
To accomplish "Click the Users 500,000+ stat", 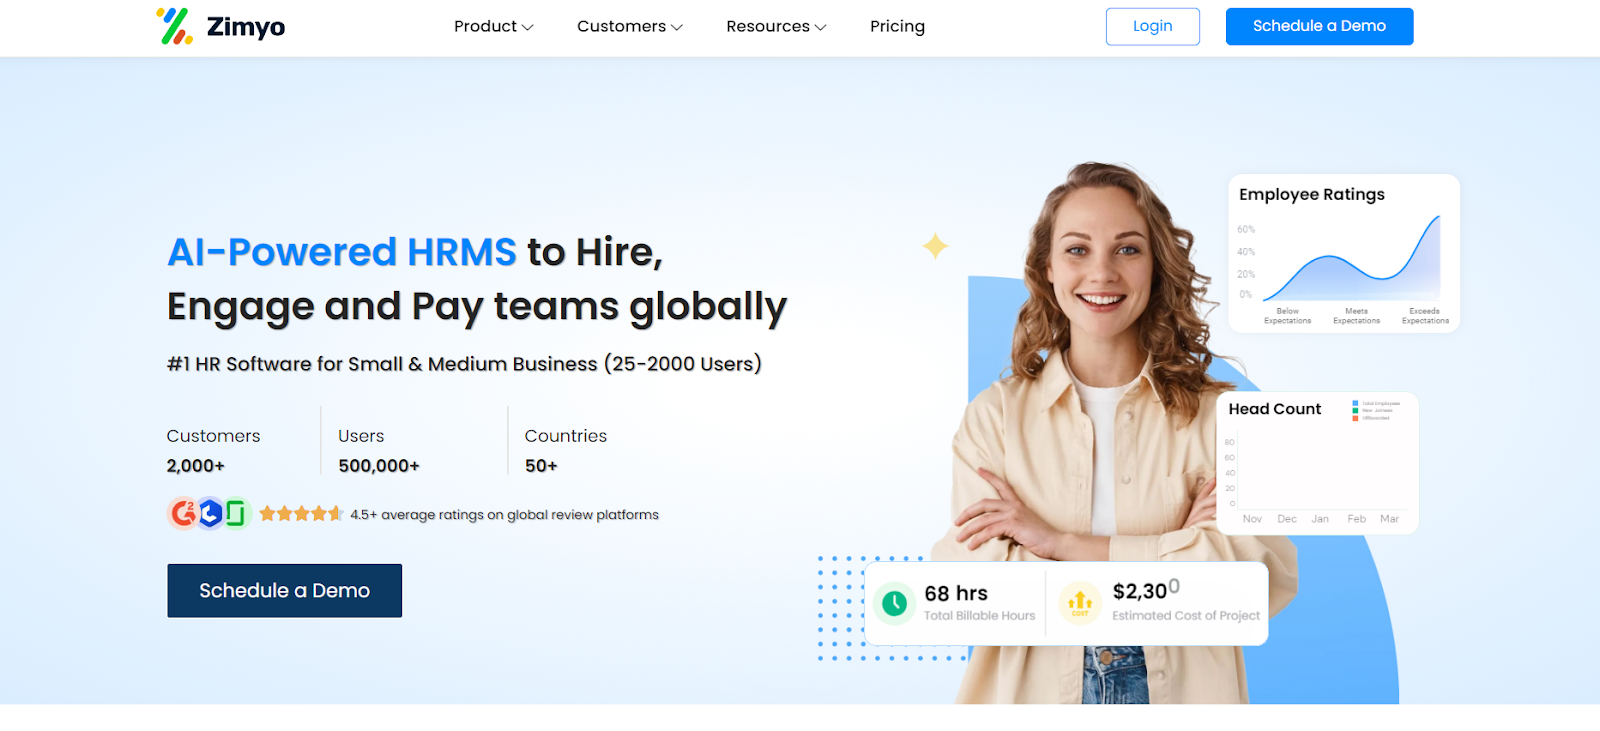I will point(379,450).
